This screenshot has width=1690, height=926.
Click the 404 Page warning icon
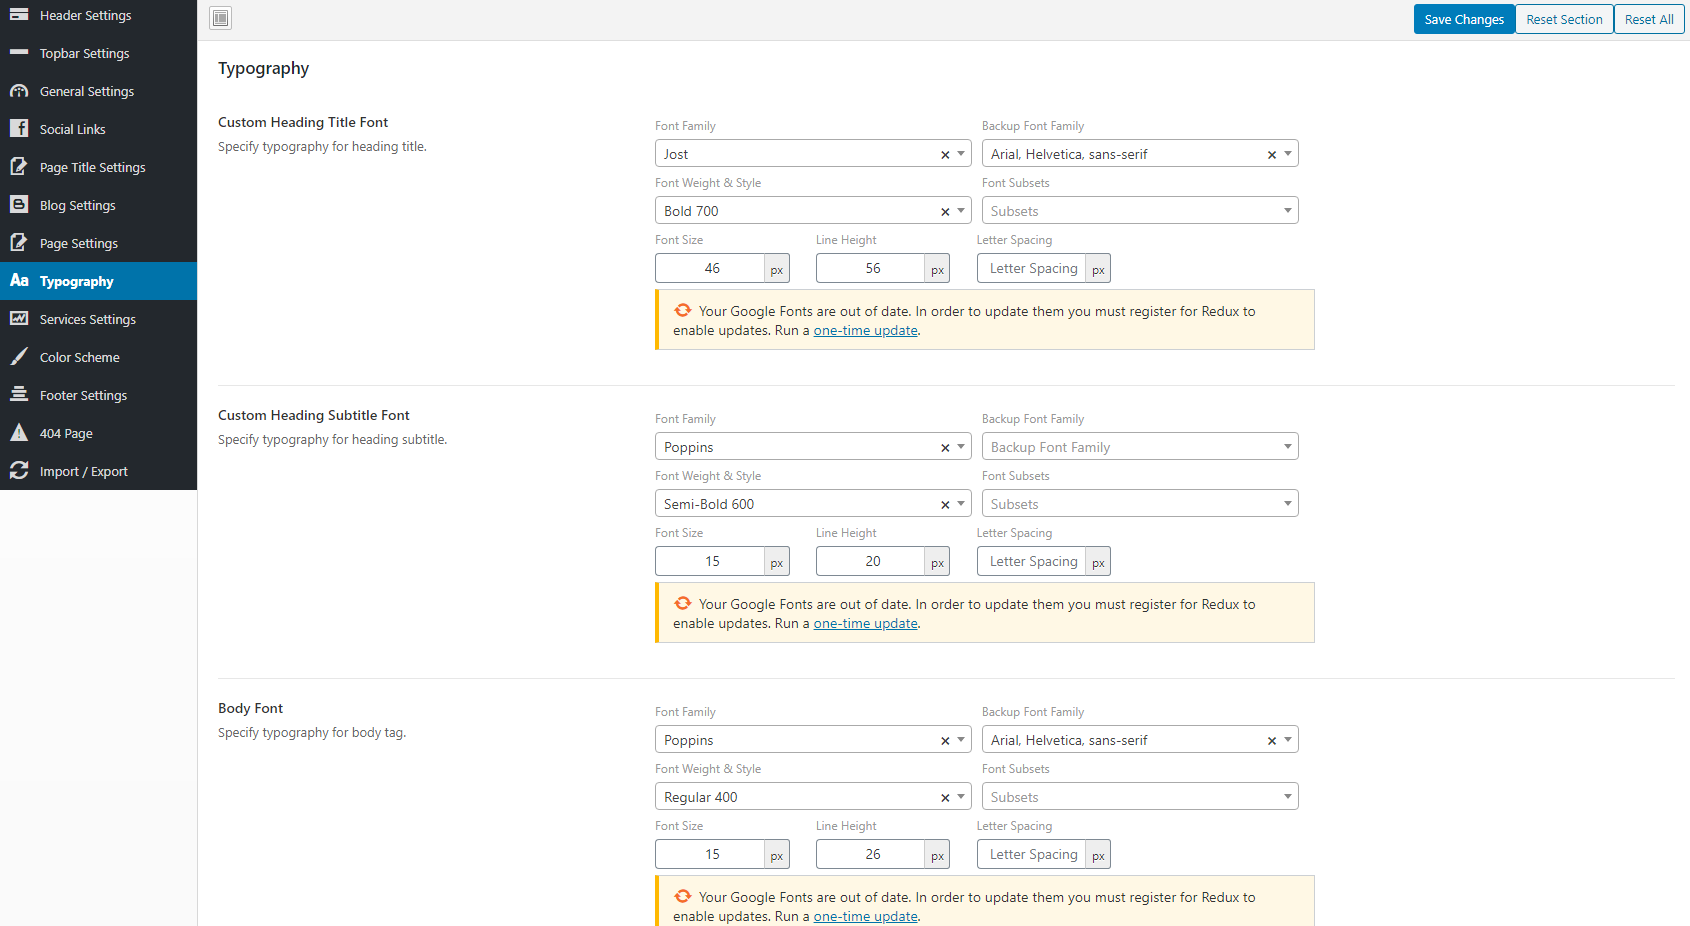point(19,432)
